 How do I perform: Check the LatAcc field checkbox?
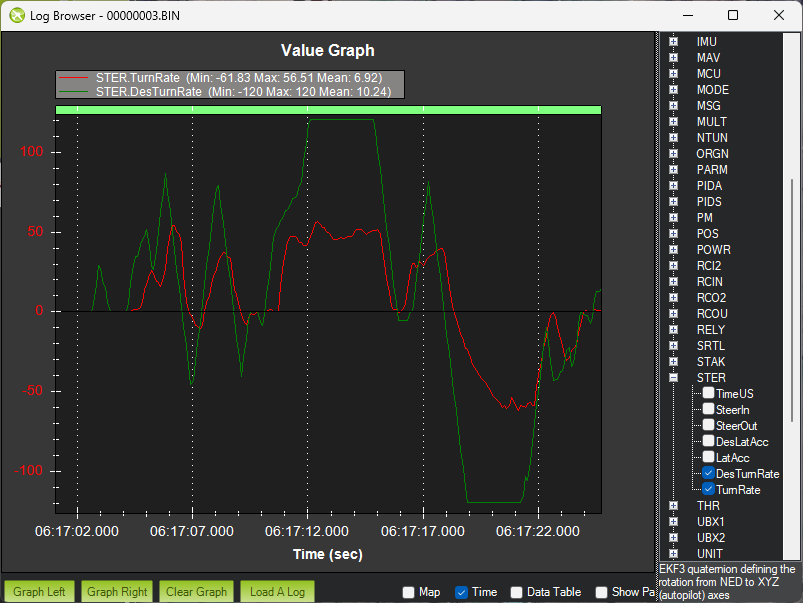pyautogui.click(x=708, y=457)
